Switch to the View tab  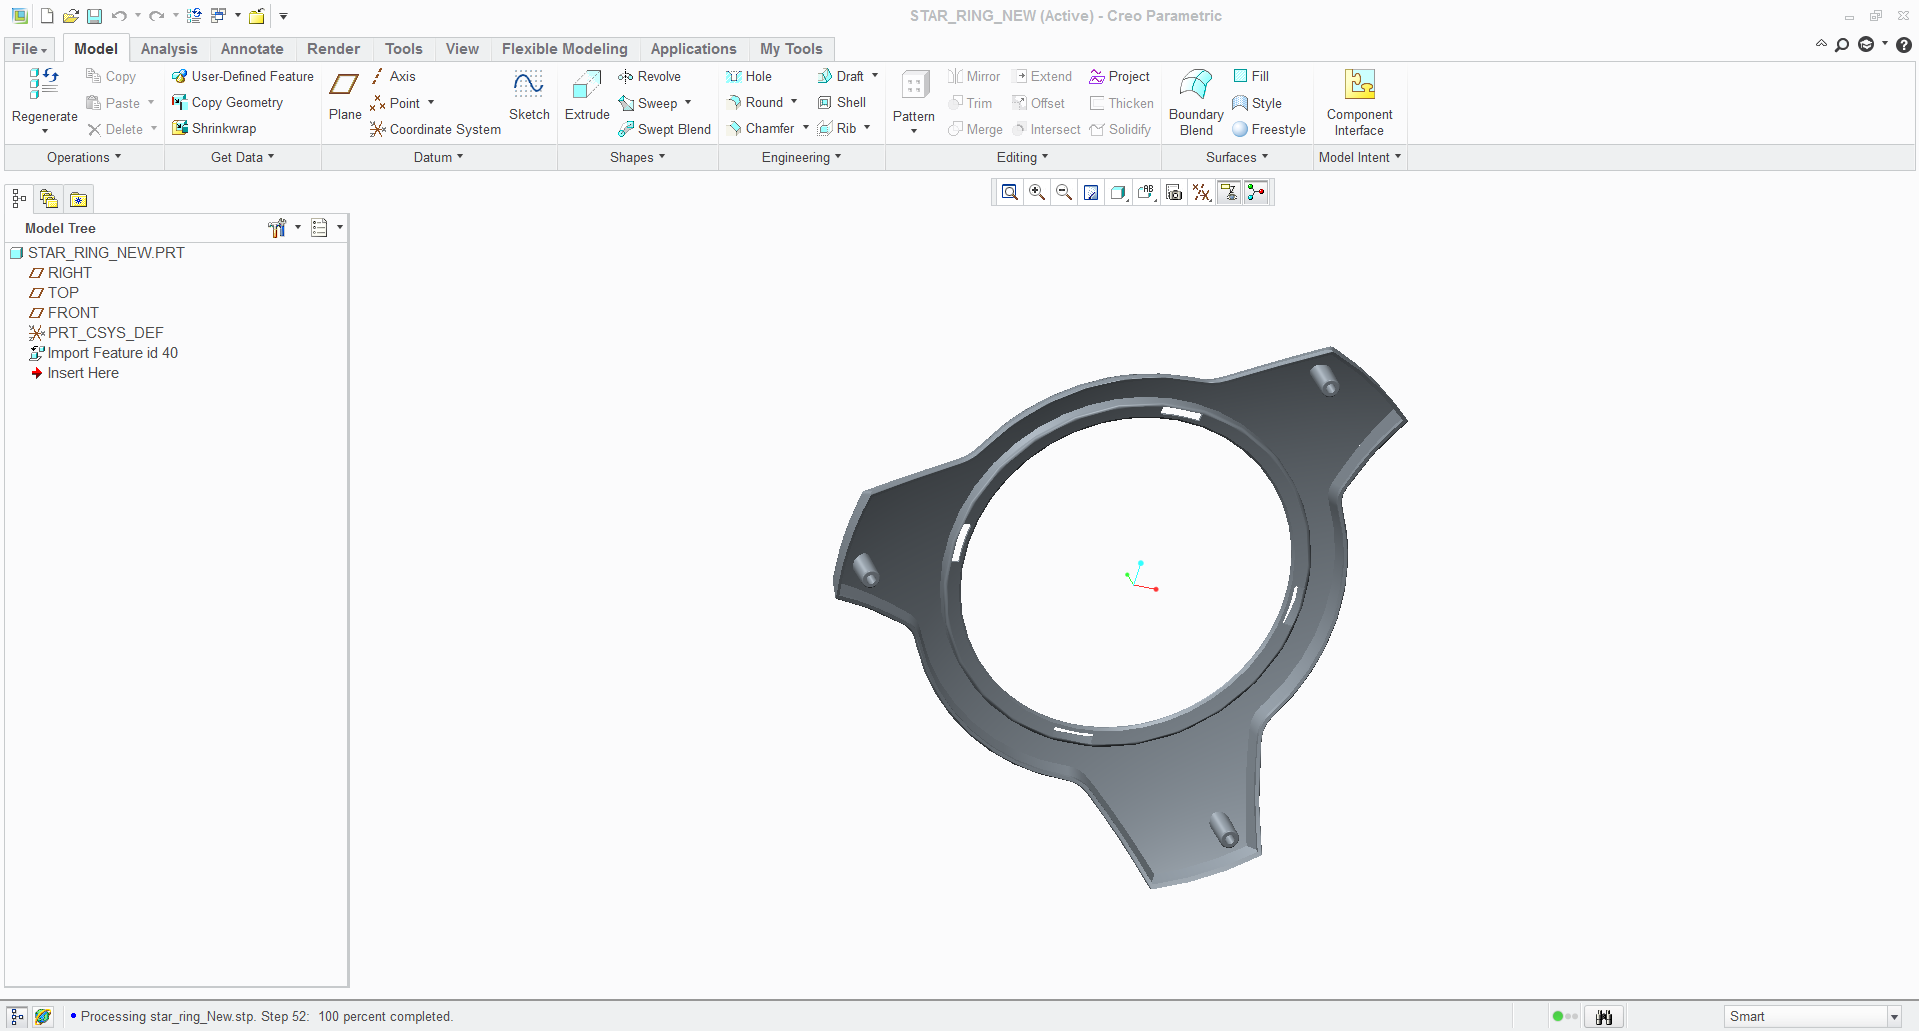tap(462, 49)
